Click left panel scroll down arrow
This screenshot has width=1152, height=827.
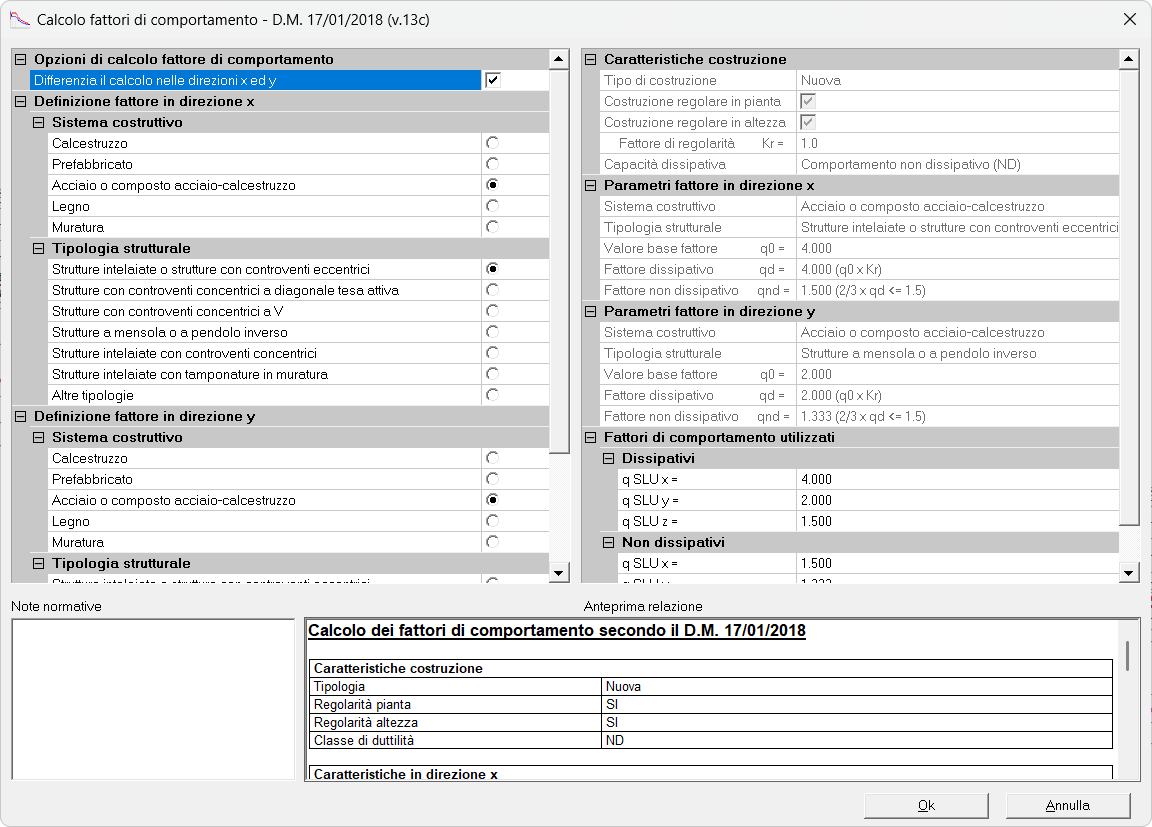tap(559, 573)
